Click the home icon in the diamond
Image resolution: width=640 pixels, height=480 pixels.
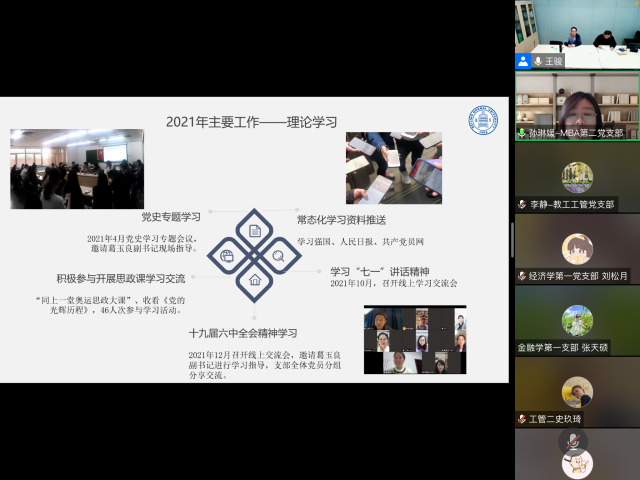[254, 280]
